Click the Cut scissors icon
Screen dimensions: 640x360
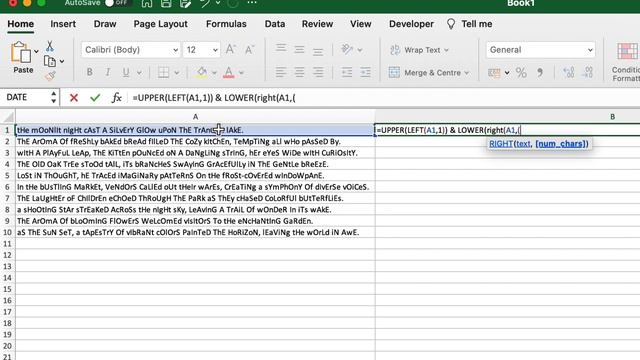[x=50, y=46]
